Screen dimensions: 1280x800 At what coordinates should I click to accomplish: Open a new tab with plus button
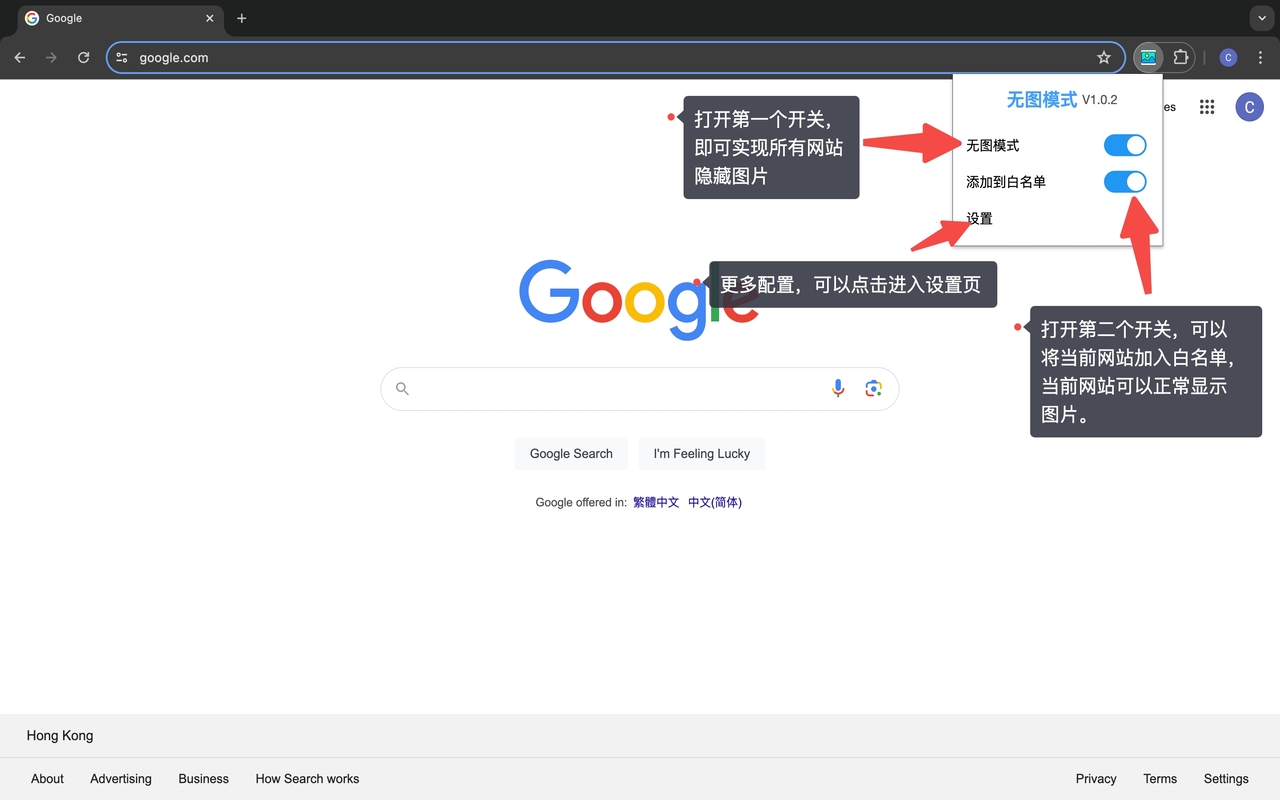(241, 18)
